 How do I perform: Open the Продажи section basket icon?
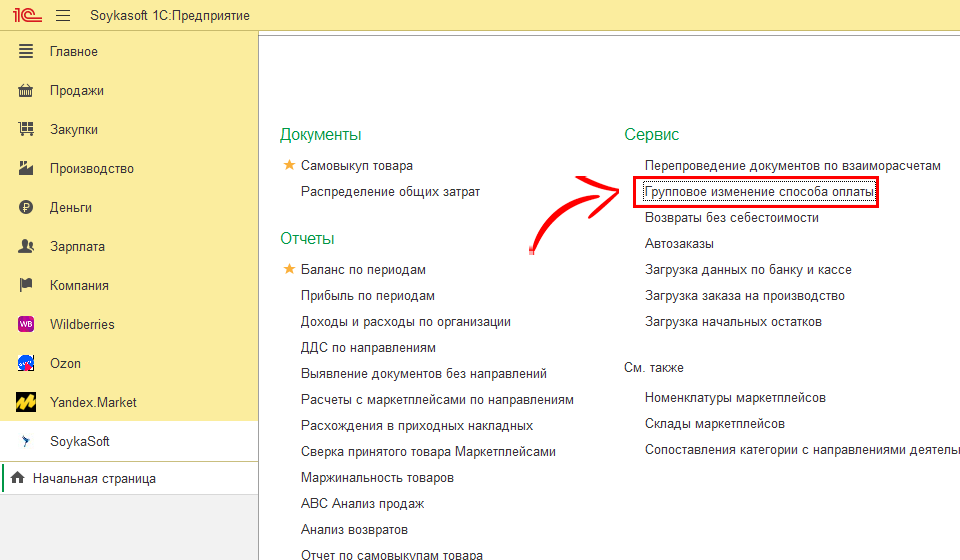[x=27, y=91]
